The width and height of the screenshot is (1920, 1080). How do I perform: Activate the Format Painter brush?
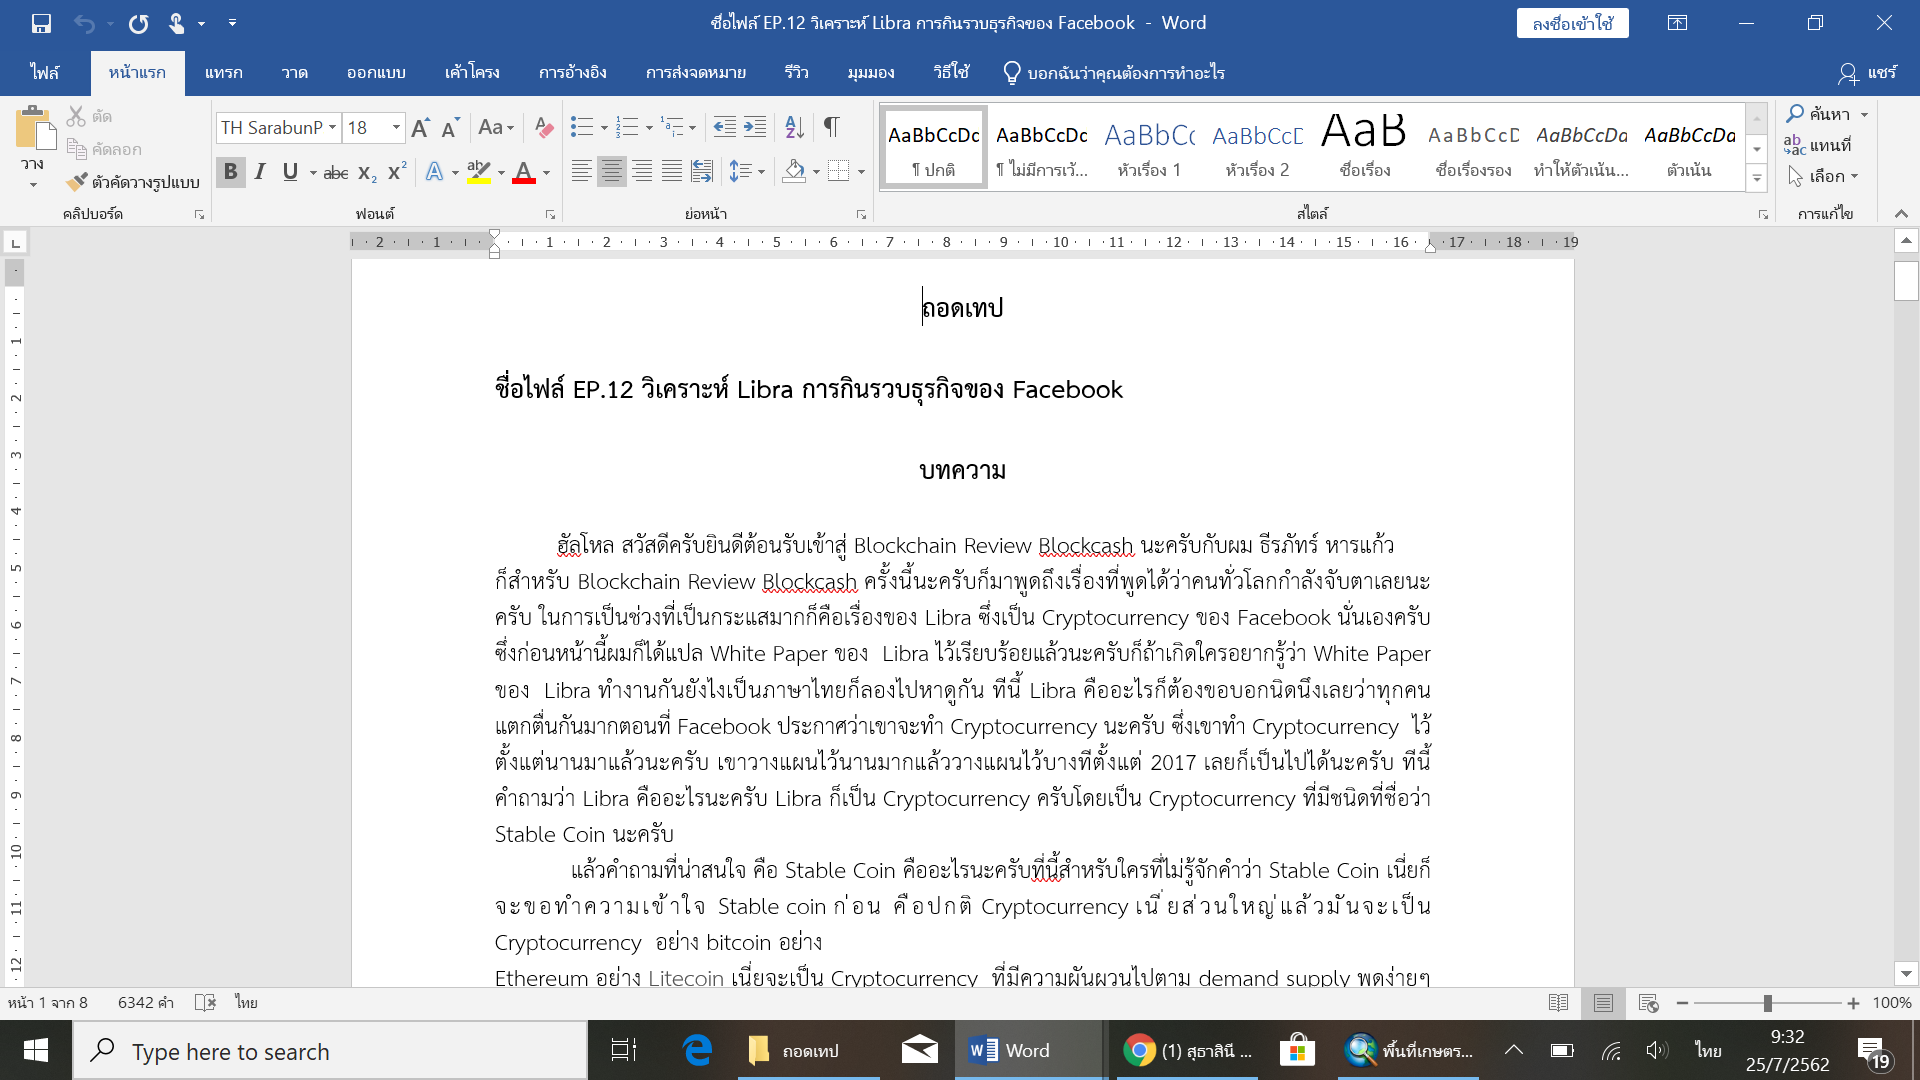77,181
